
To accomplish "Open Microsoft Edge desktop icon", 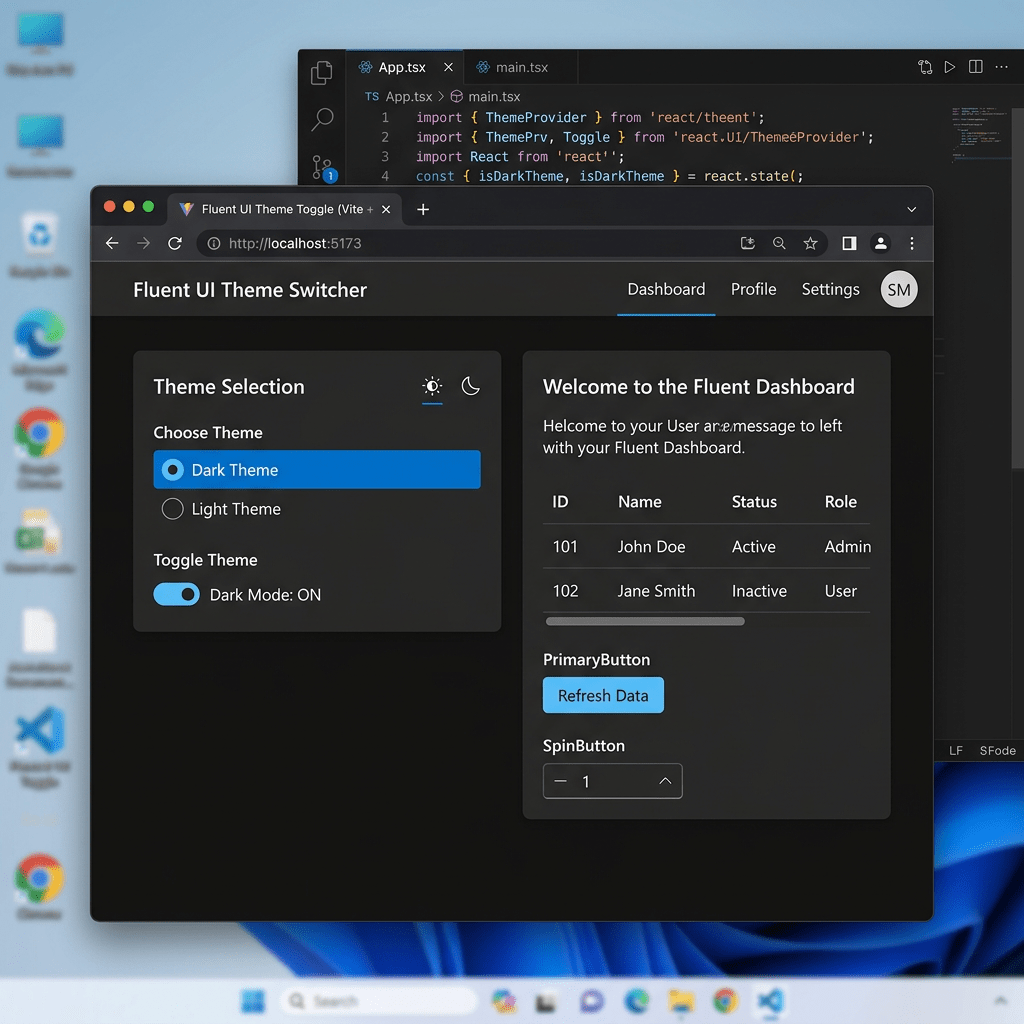I will tap(39, 349).
